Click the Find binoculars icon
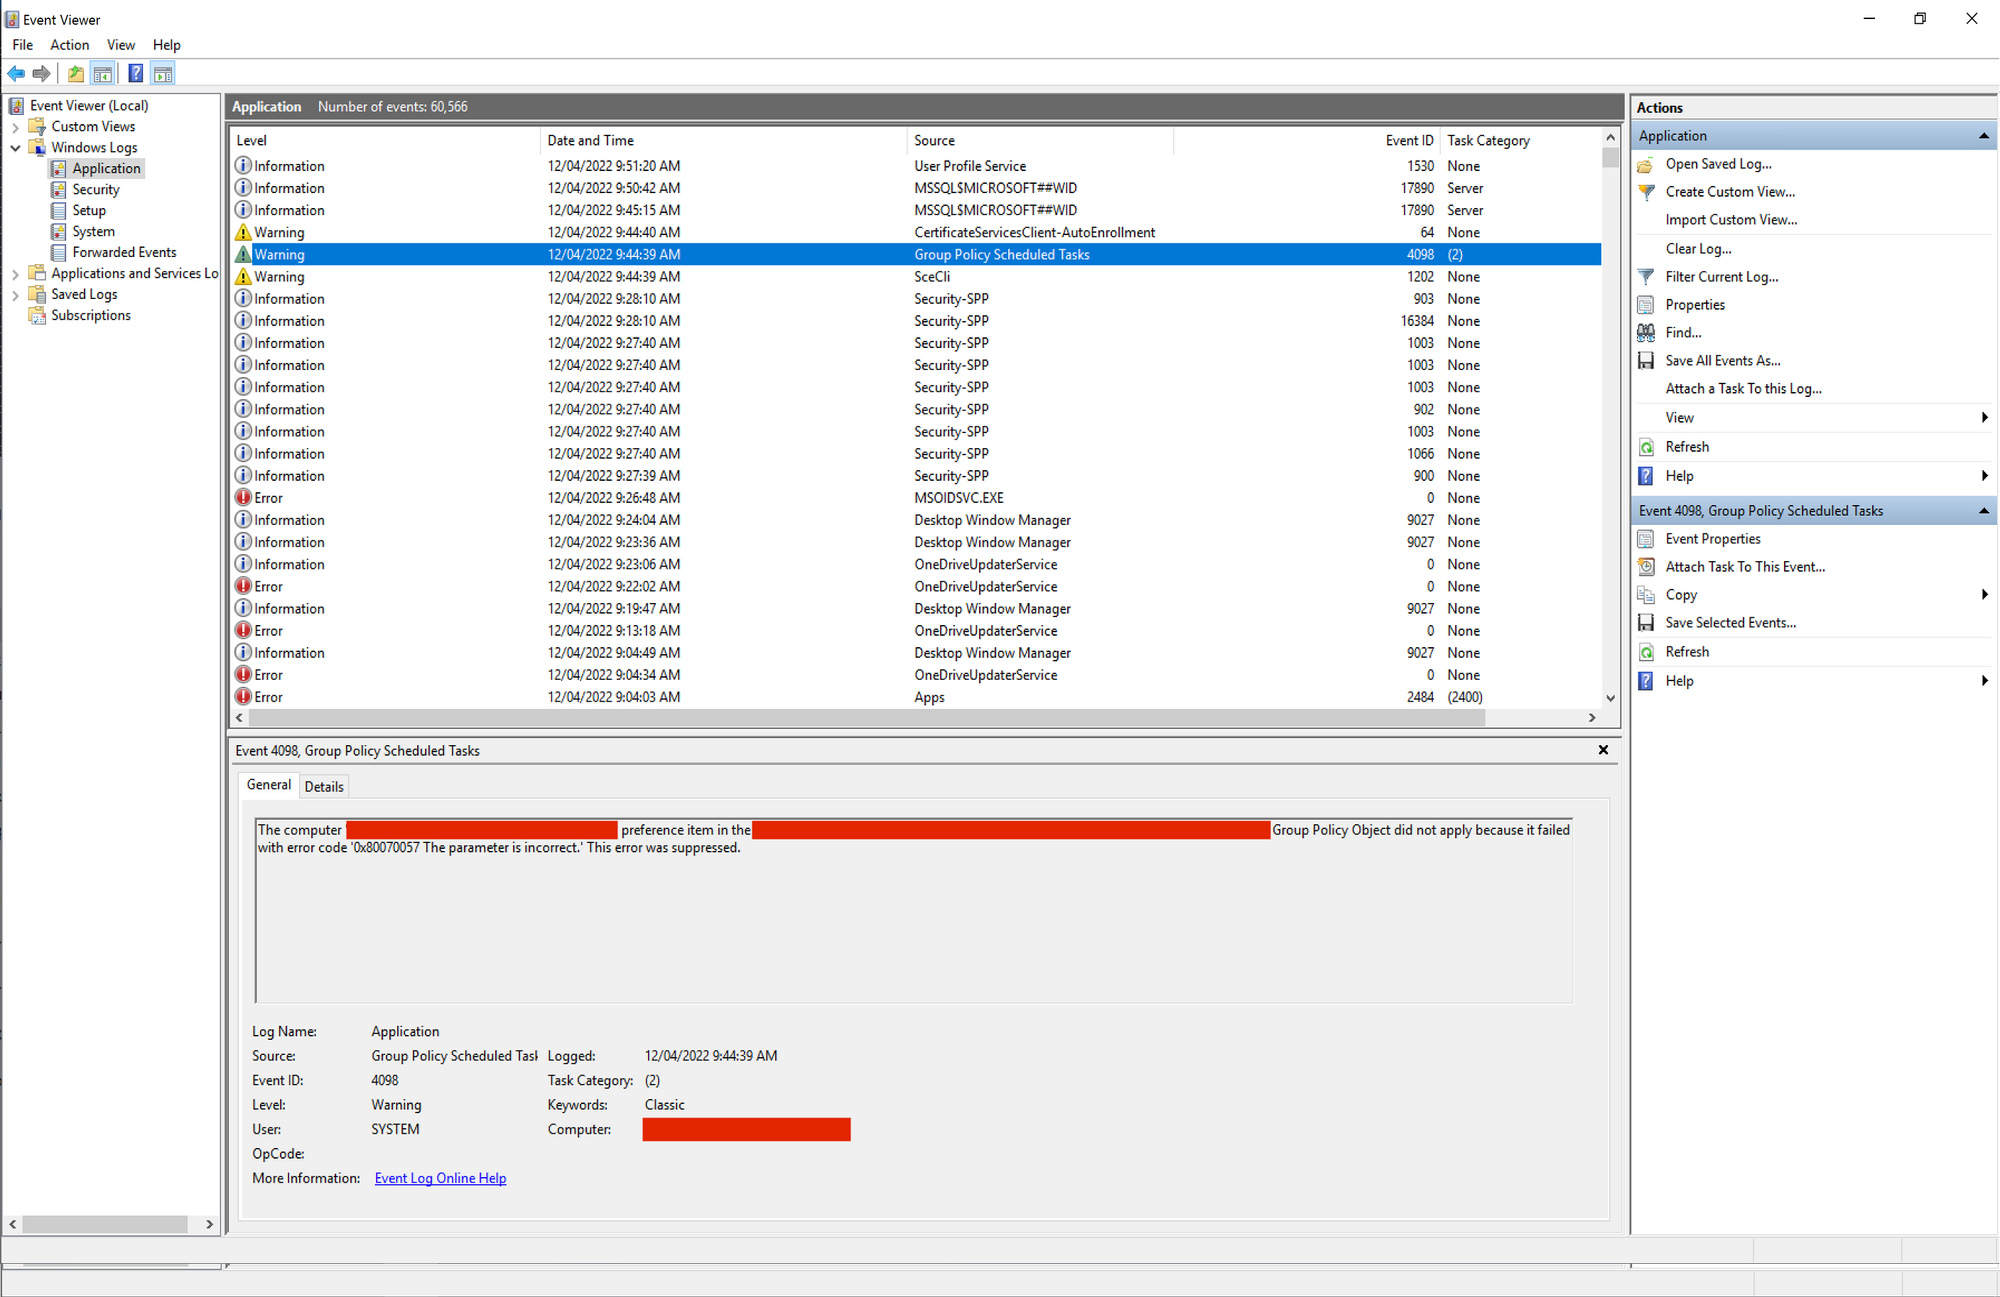Viewport: 2000px width, 1297px height. click(x=1646, y=333)
